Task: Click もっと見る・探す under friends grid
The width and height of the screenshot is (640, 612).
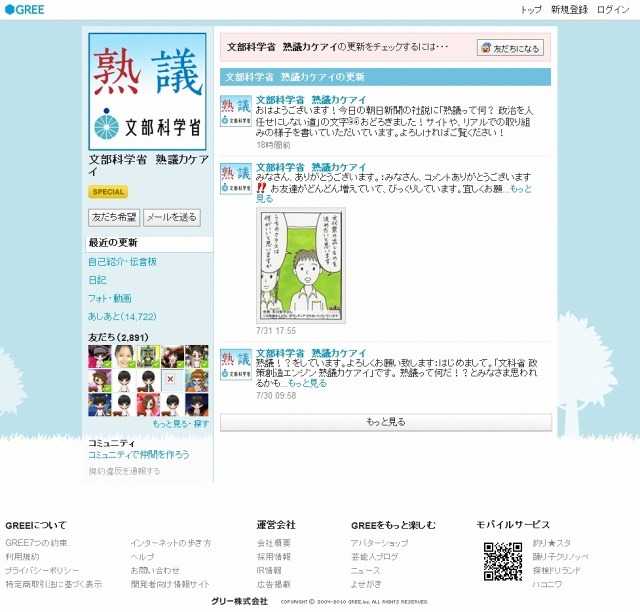Action: tap(180, 424)
